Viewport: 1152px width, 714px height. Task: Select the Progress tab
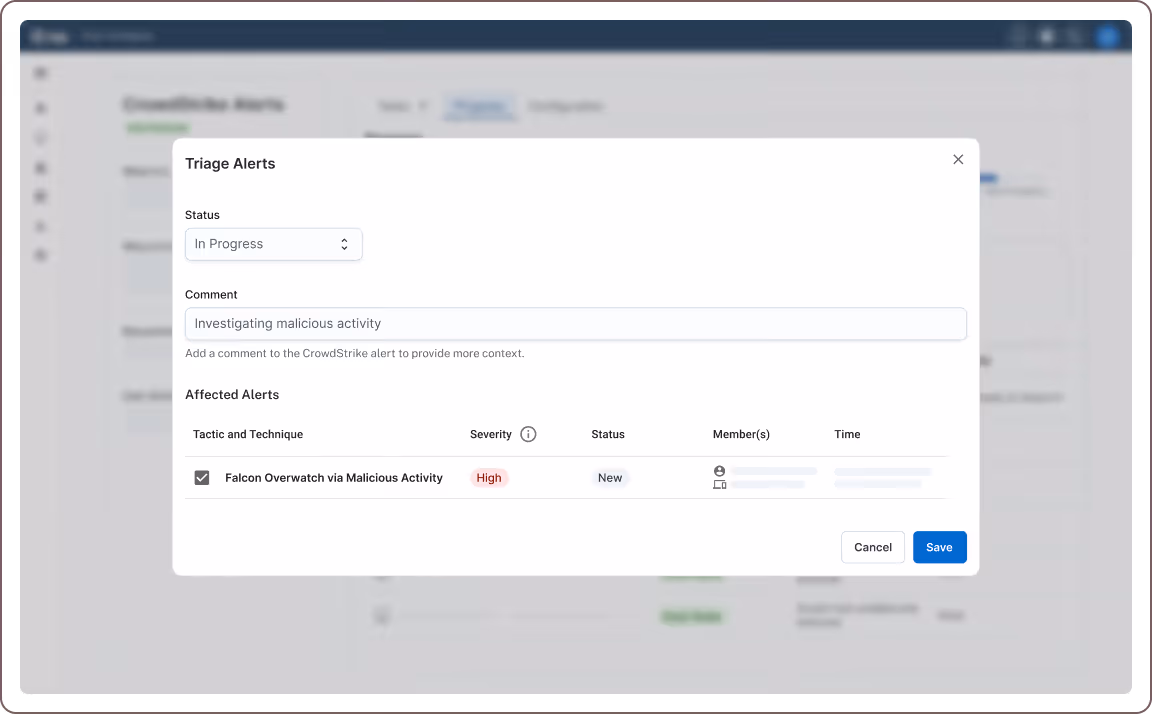479,106
